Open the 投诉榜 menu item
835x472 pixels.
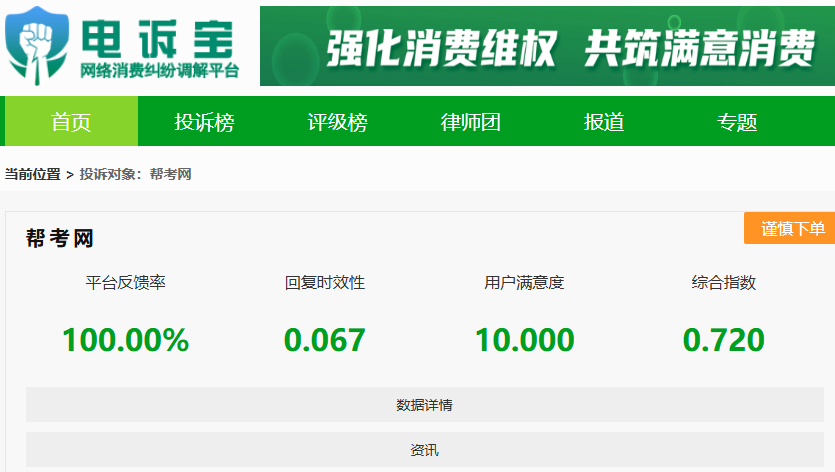204,122
